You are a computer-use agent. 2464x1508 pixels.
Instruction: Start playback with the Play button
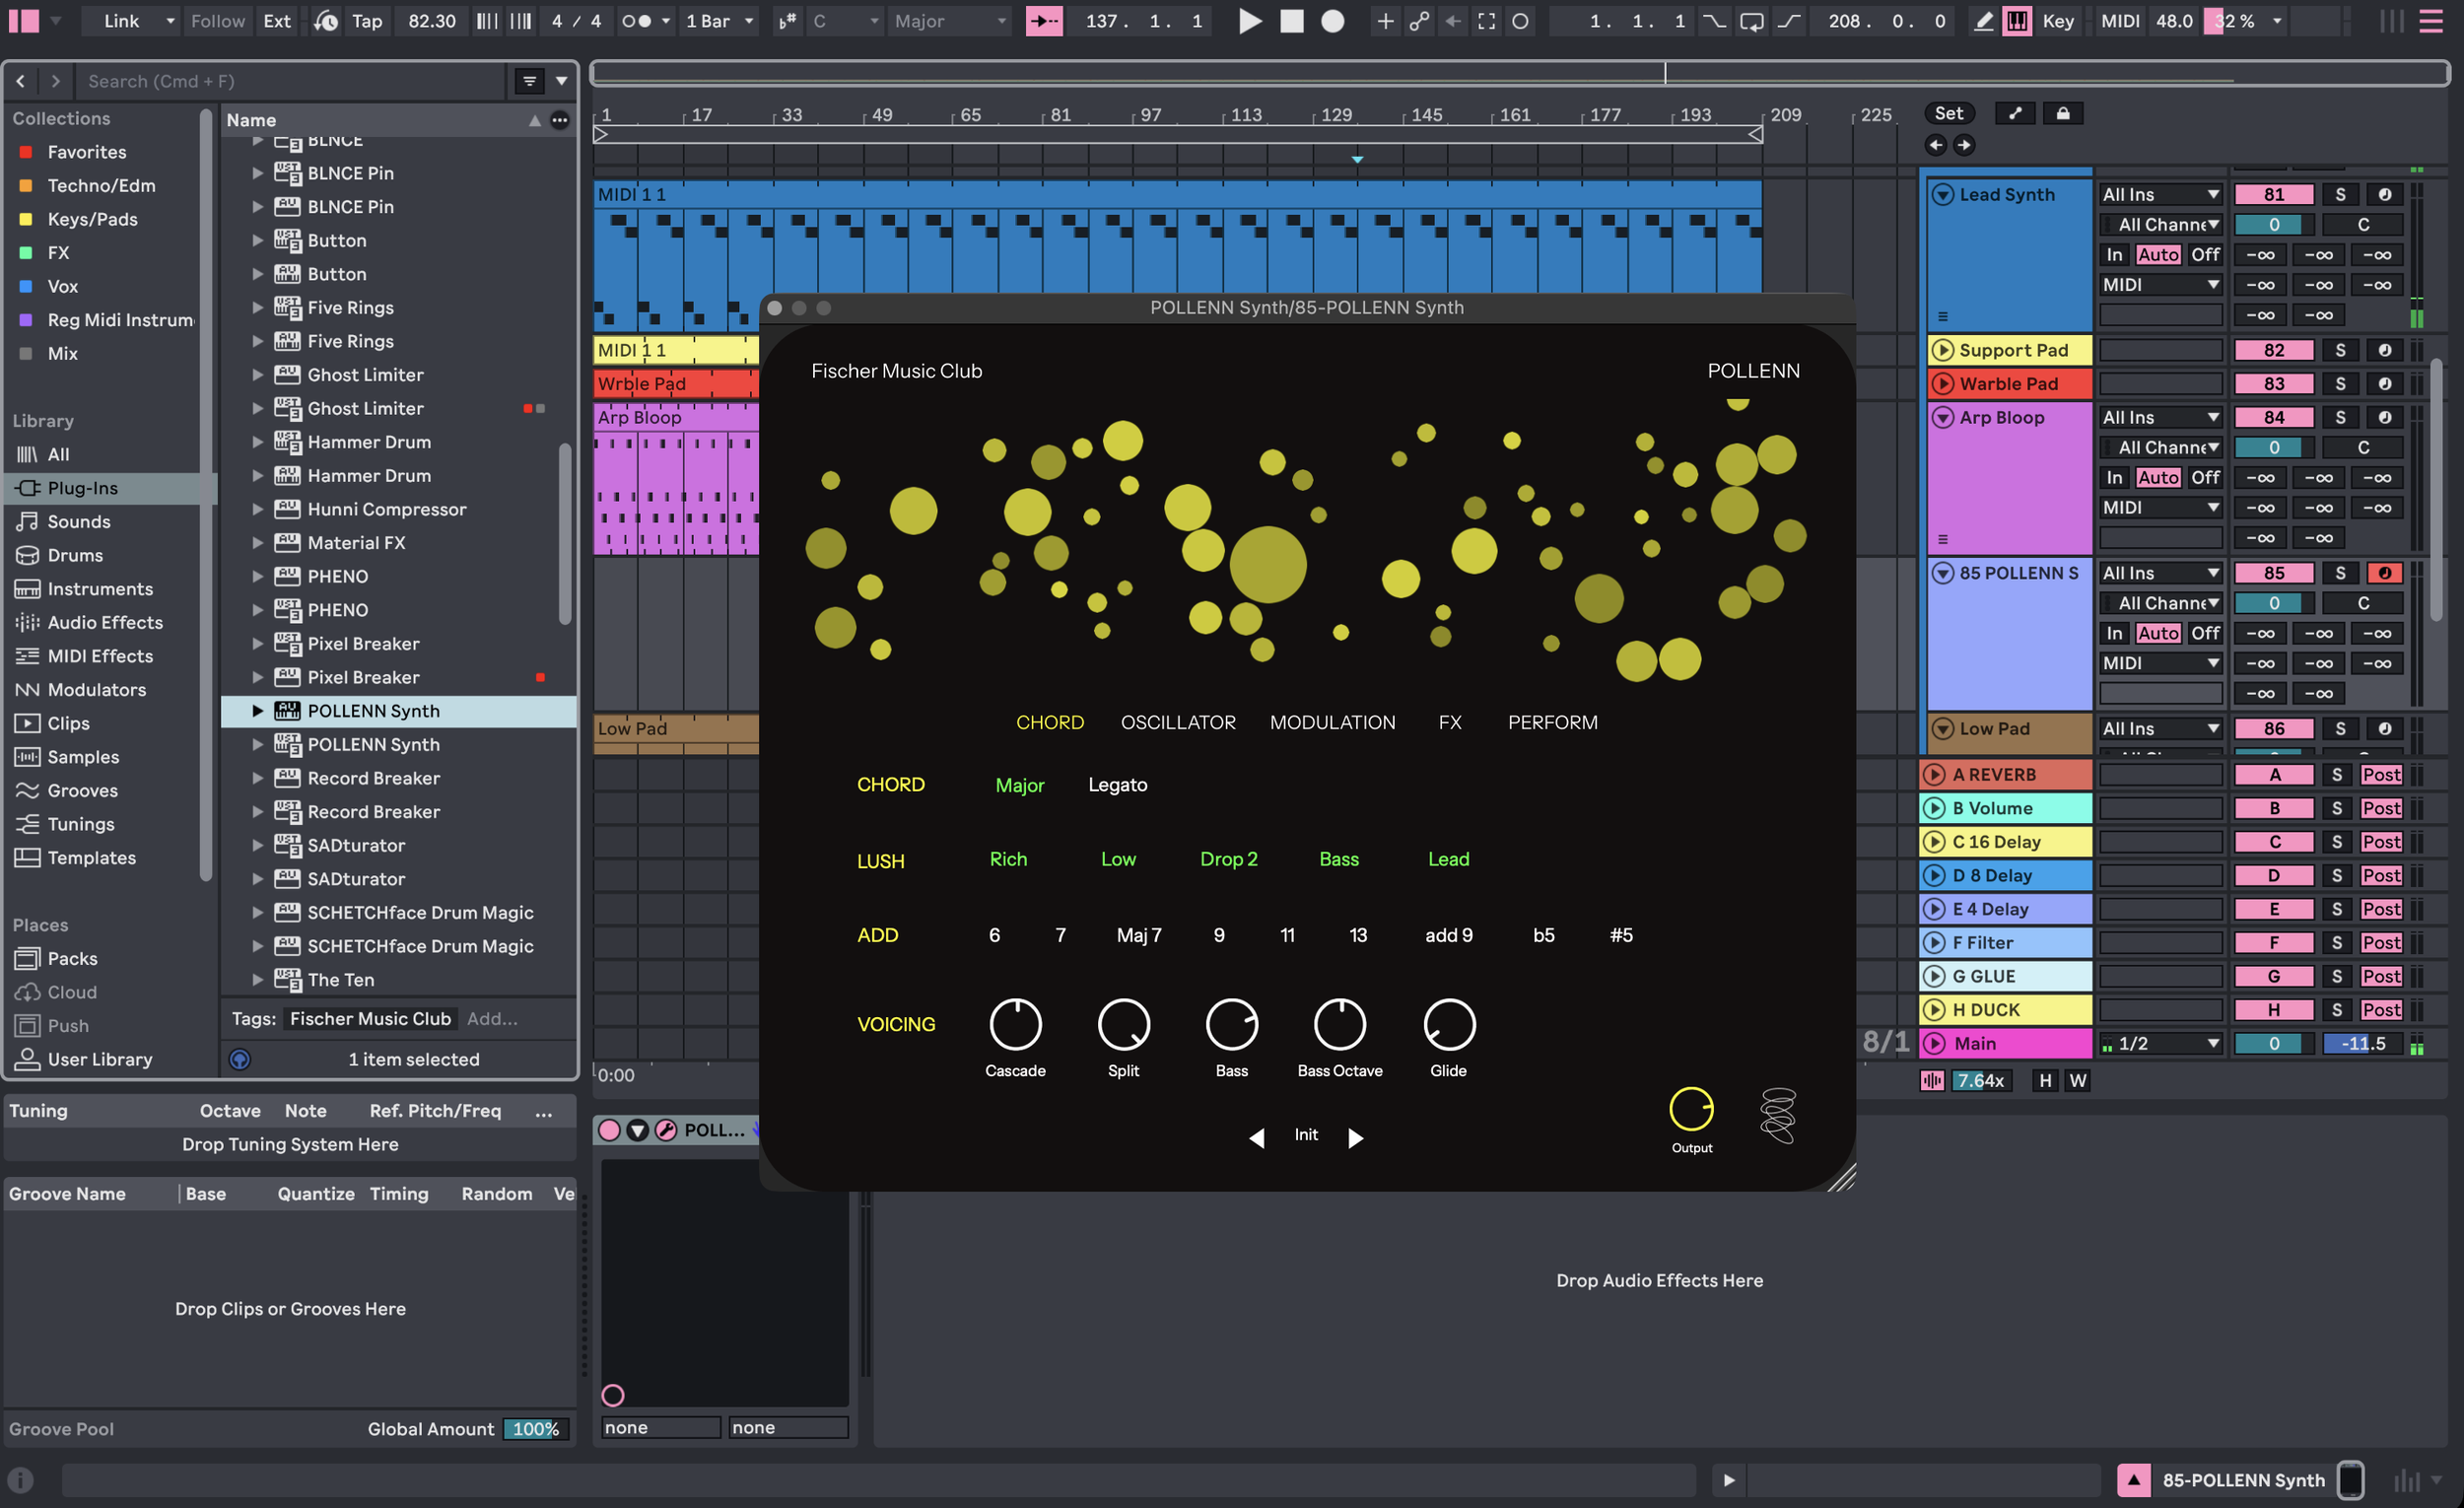tap(1249, 21)
